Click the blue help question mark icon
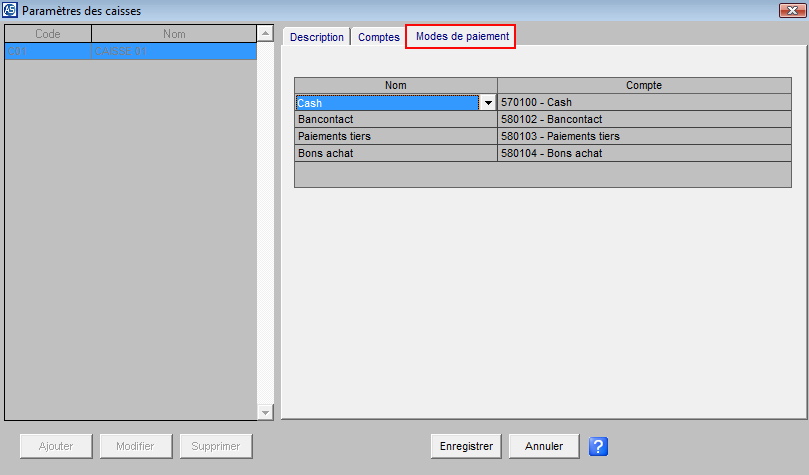The image size is (809, 475). [x=598, y=446]
